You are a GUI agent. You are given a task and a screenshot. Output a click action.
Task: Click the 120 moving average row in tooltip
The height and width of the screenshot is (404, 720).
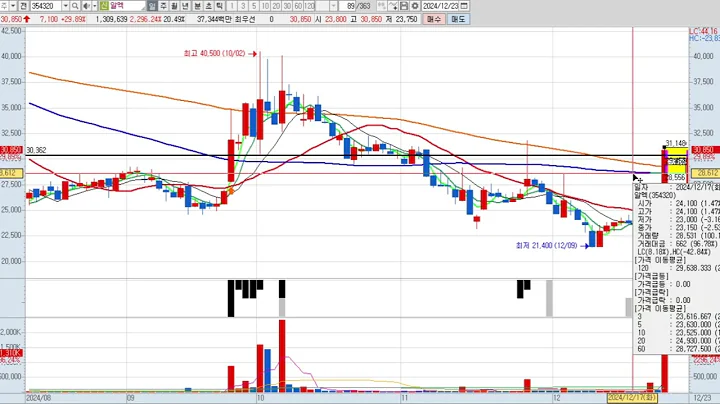click(x=677, y=268)
